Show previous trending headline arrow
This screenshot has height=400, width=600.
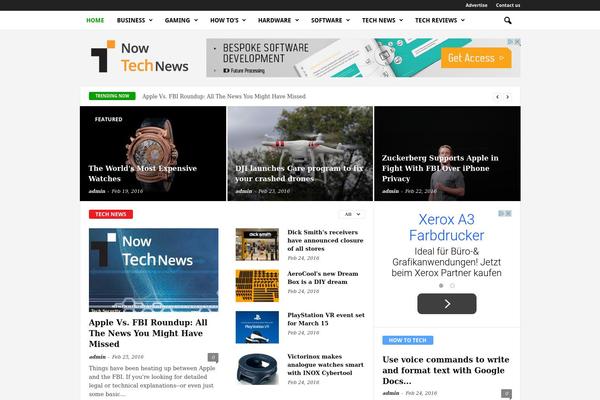[x=497, y=97]
